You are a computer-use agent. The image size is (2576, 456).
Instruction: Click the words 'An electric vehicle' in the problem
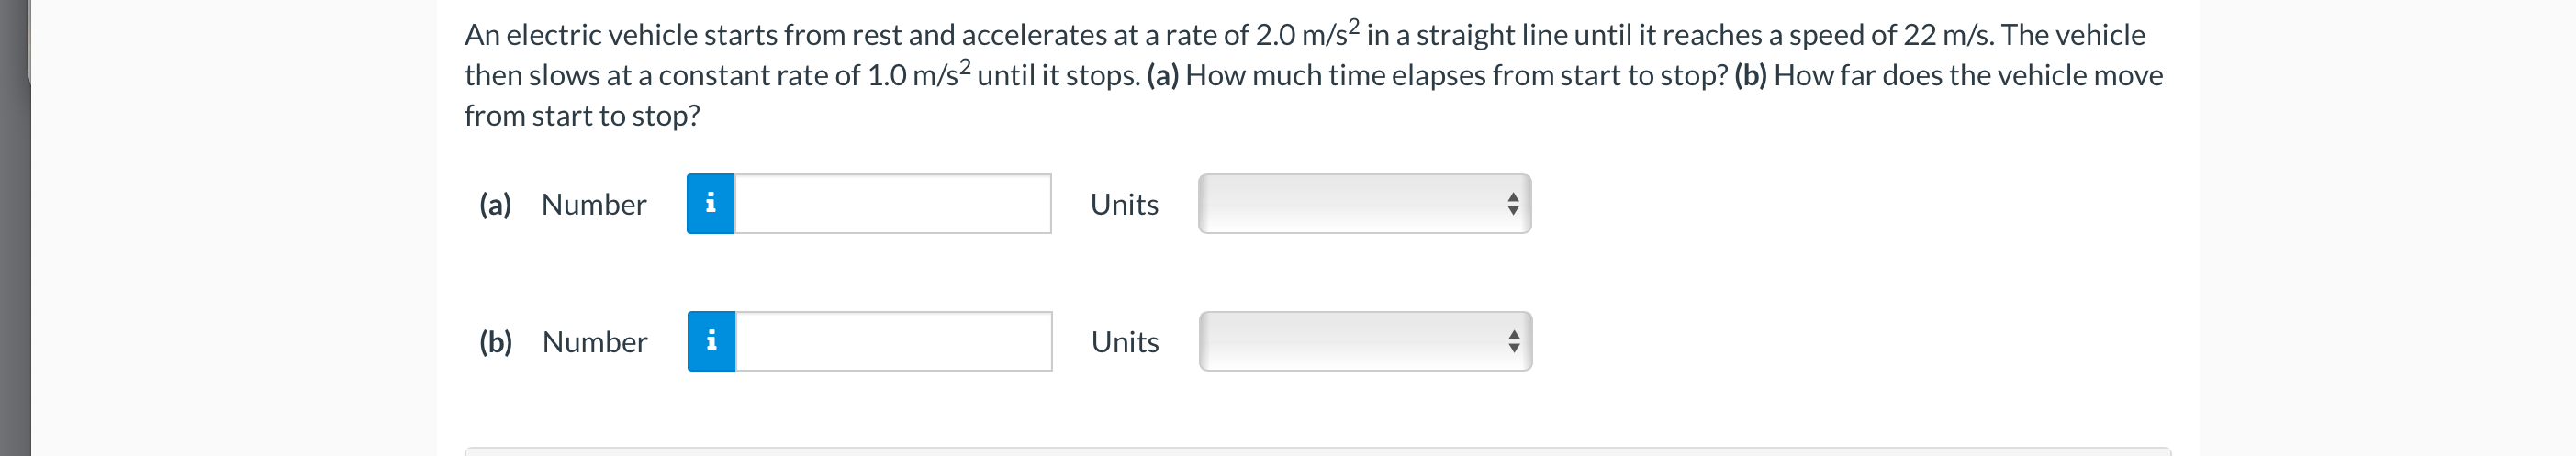(x=581, y=35)
